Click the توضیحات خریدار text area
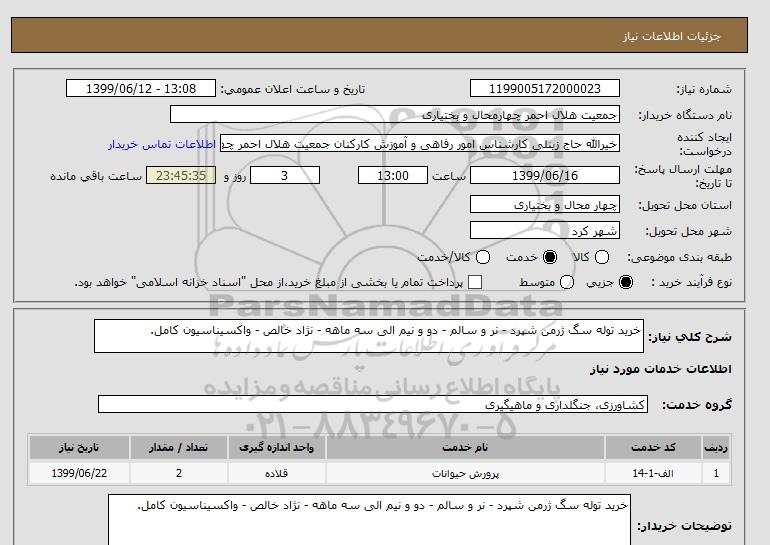The image size is (770, 545). pyautogui.click(x=369, y=519)
